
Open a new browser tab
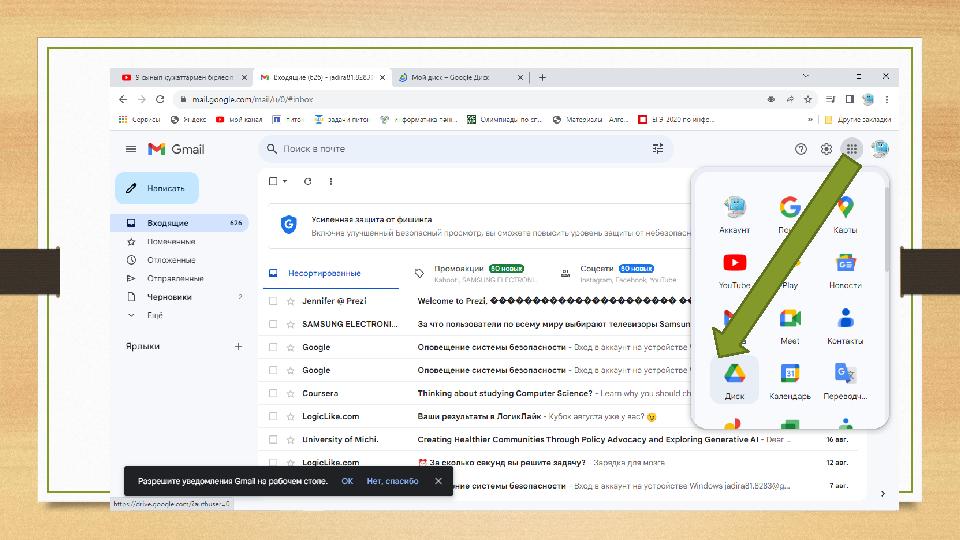click(x=542, y=77)
